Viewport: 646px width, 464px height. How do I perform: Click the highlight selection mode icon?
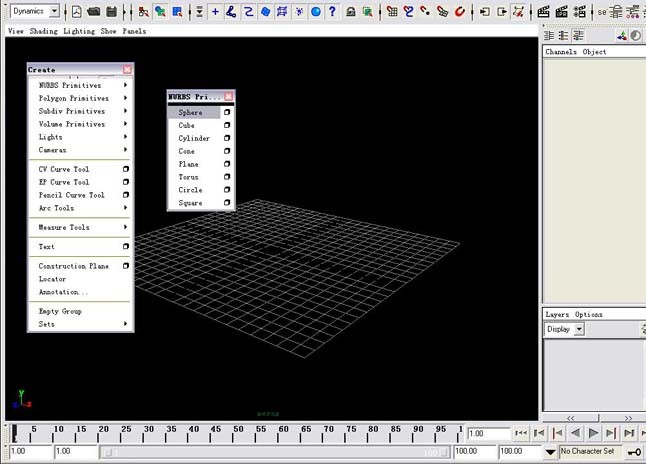367,12
